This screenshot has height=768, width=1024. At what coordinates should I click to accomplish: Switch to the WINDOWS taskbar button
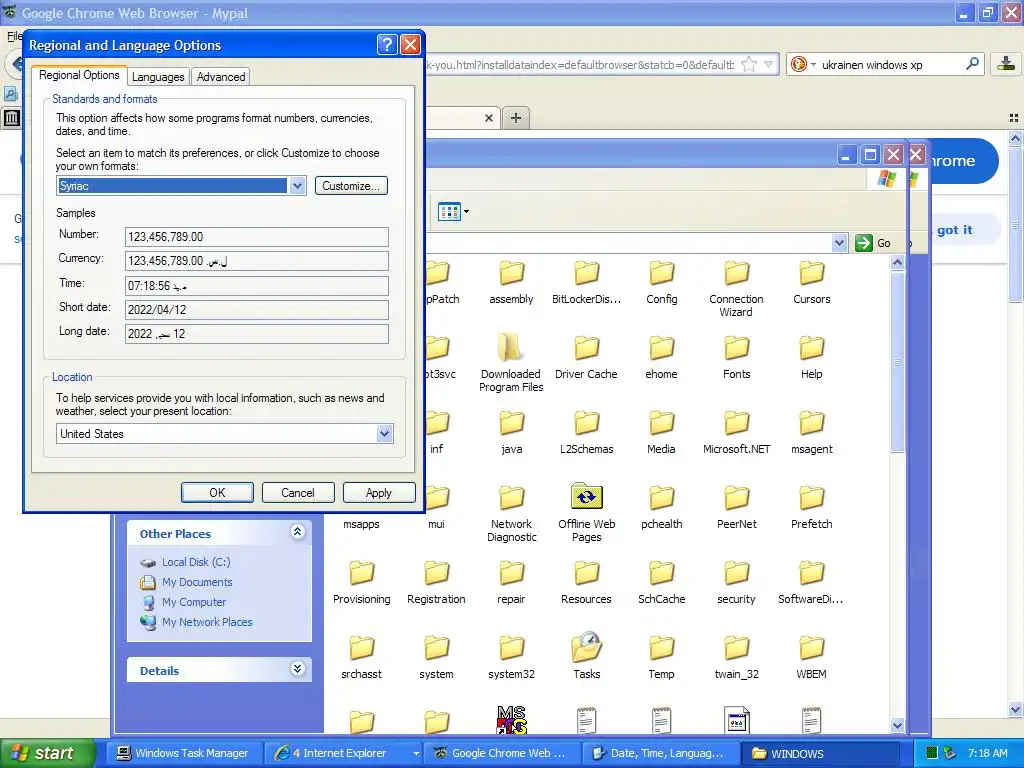823,753
